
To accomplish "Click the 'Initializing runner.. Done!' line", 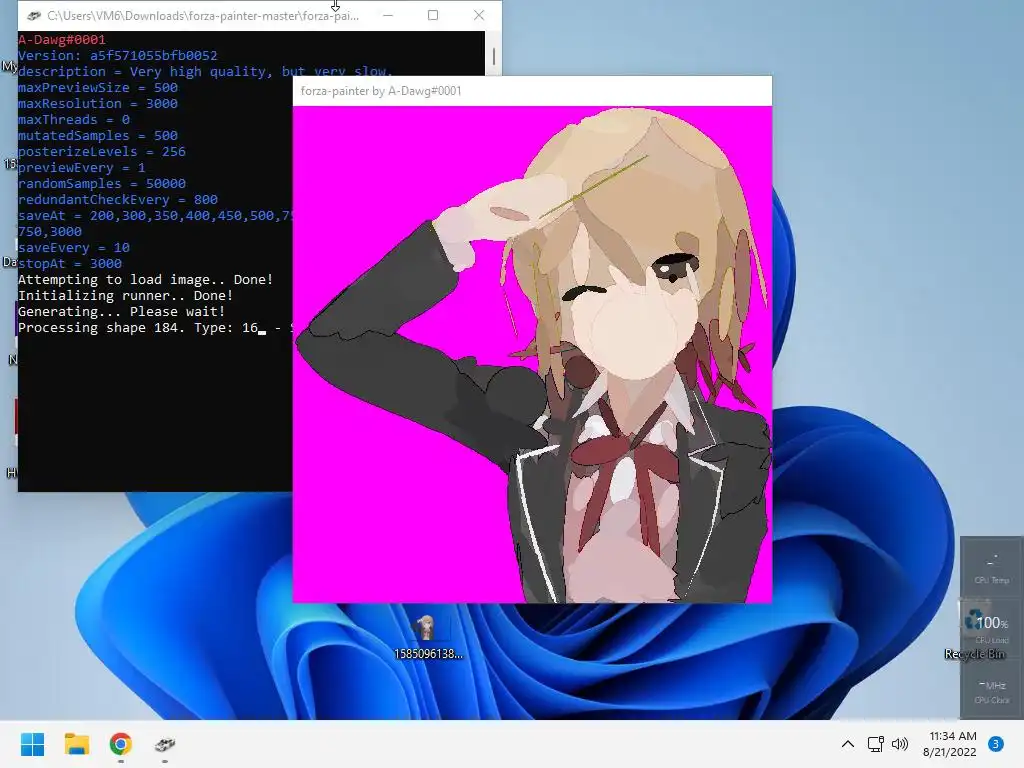I will click(125, 295).
